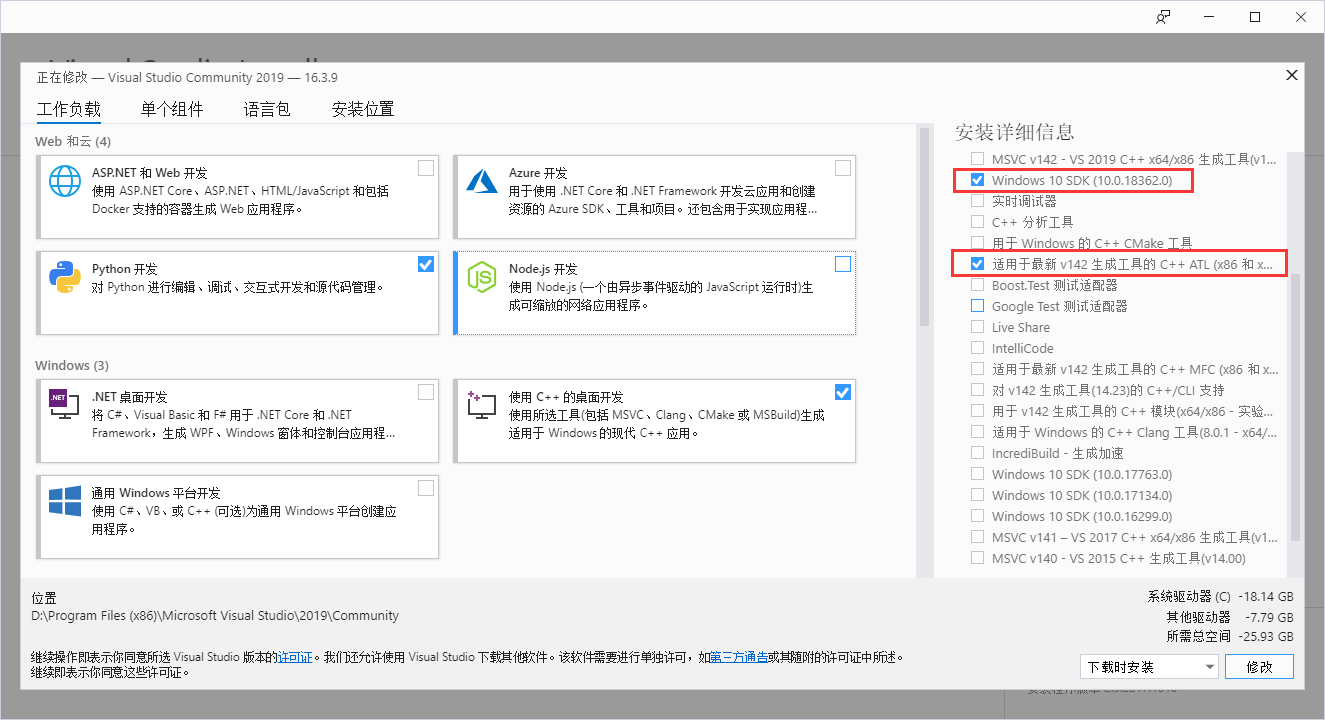This screenshot has height=720, width=1325.
Task: Uncheck the C++ ATL for v142 component
Action: click(x=977, y=264)
